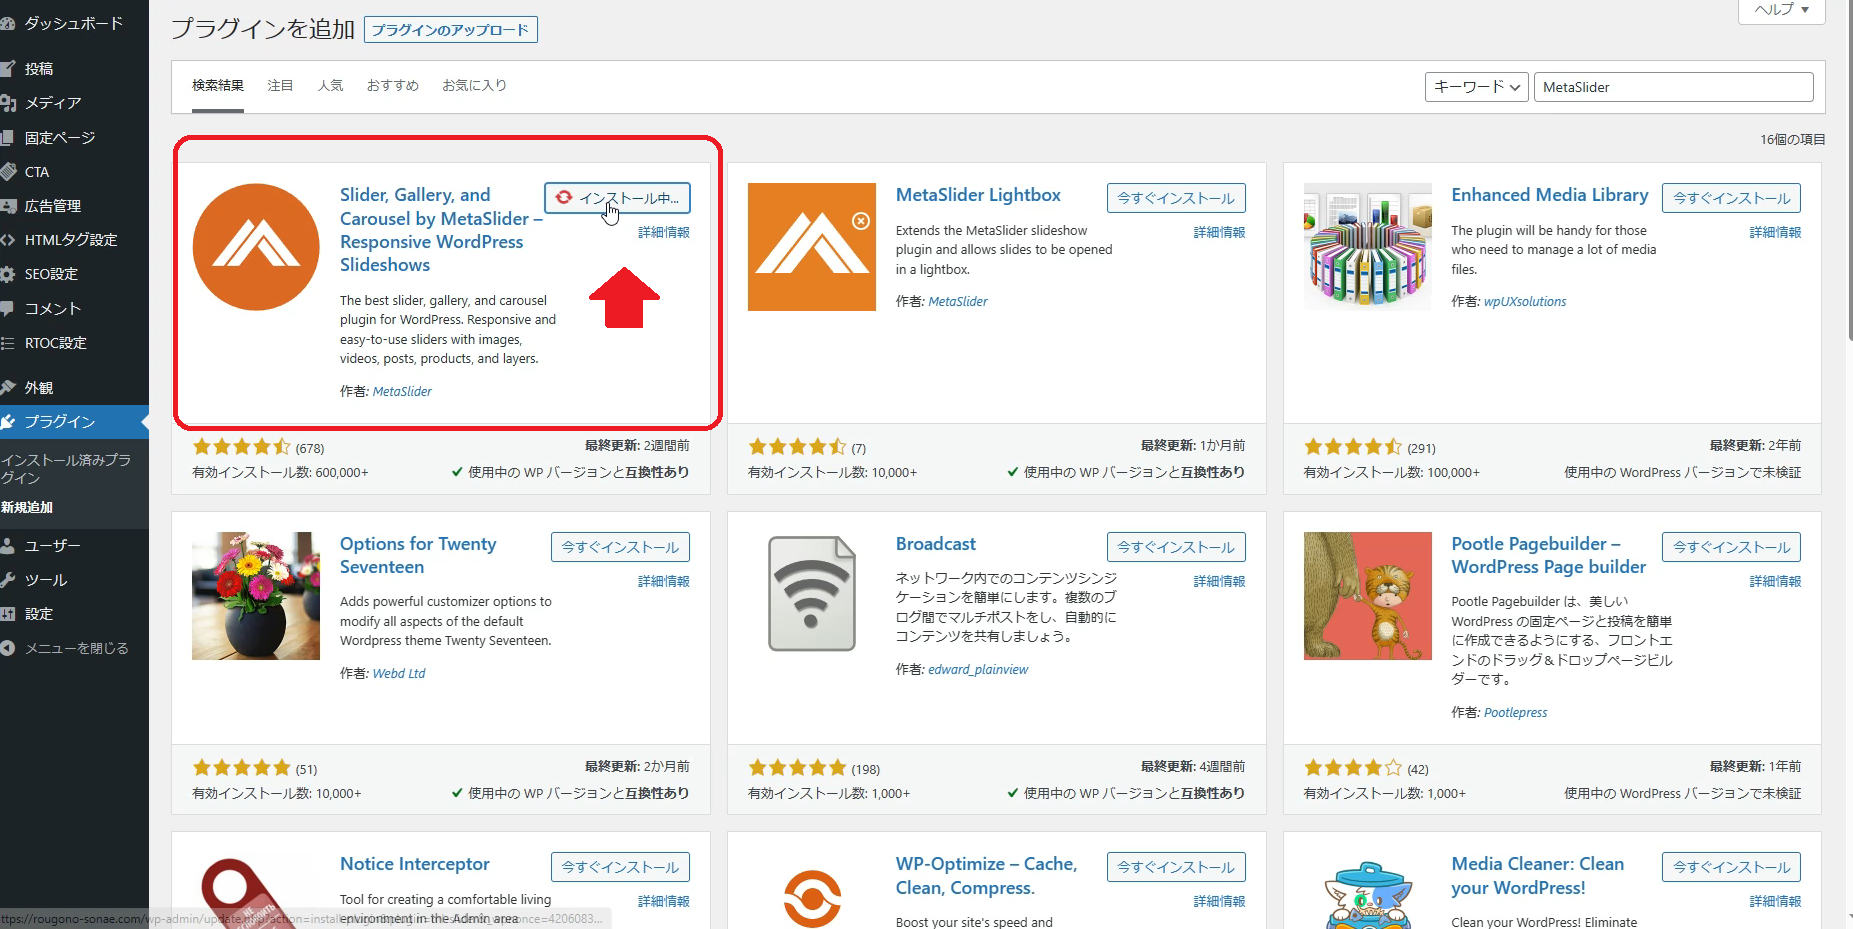Open 詳細情報 for WP-Optimize

pyautogui.click(x=1220, y=901)
